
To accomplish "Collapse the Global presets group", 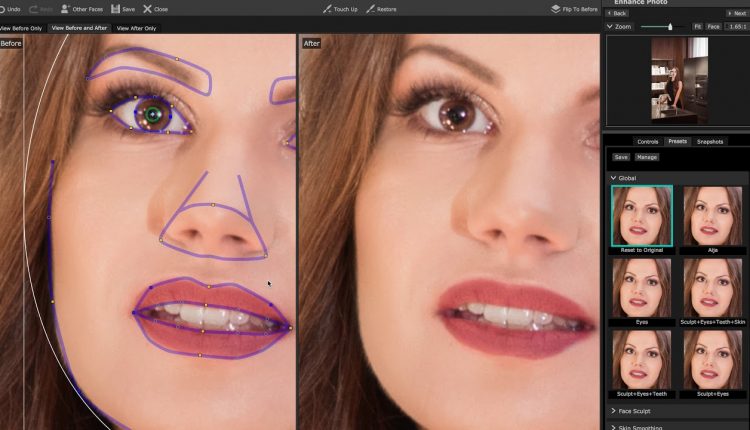I will [x=613, y=178].
